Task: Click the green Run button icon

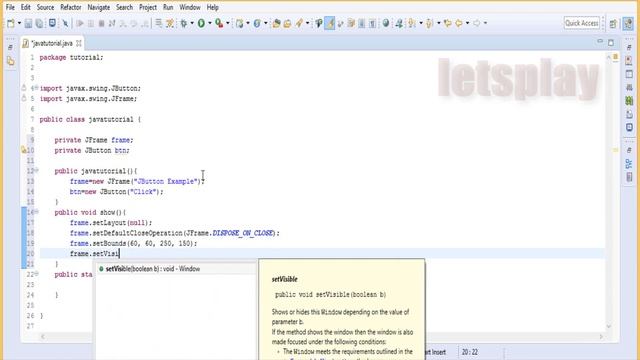Action: [x=201, y=23]
